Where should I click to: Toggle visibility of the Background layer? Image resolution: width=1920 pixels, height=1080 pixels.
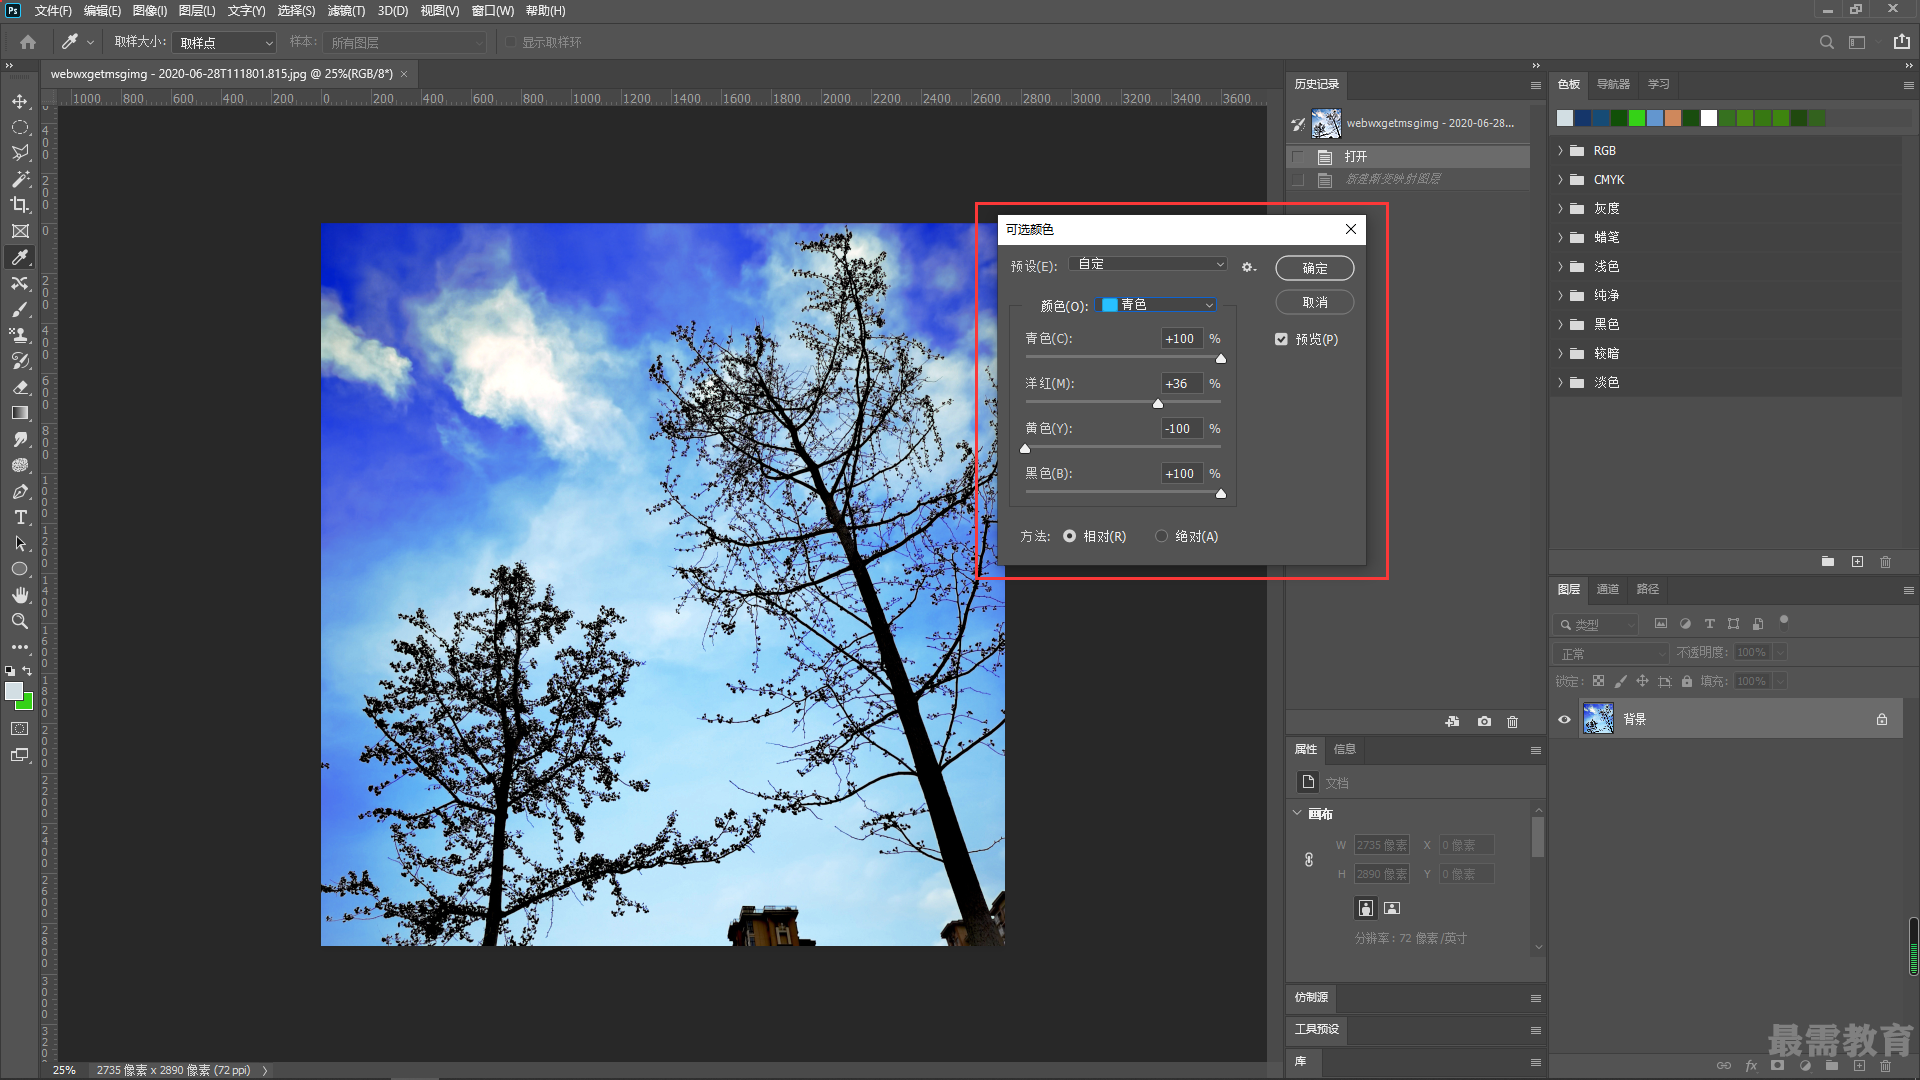coord(1564,719)
